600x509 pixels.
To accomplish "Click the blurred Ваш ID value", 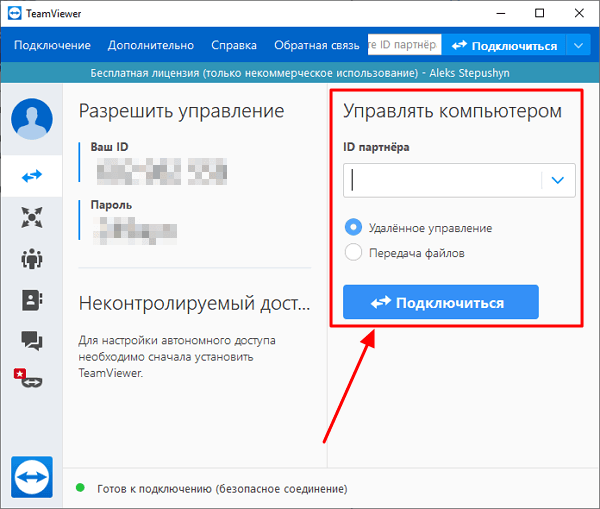I will pos(162,171).
